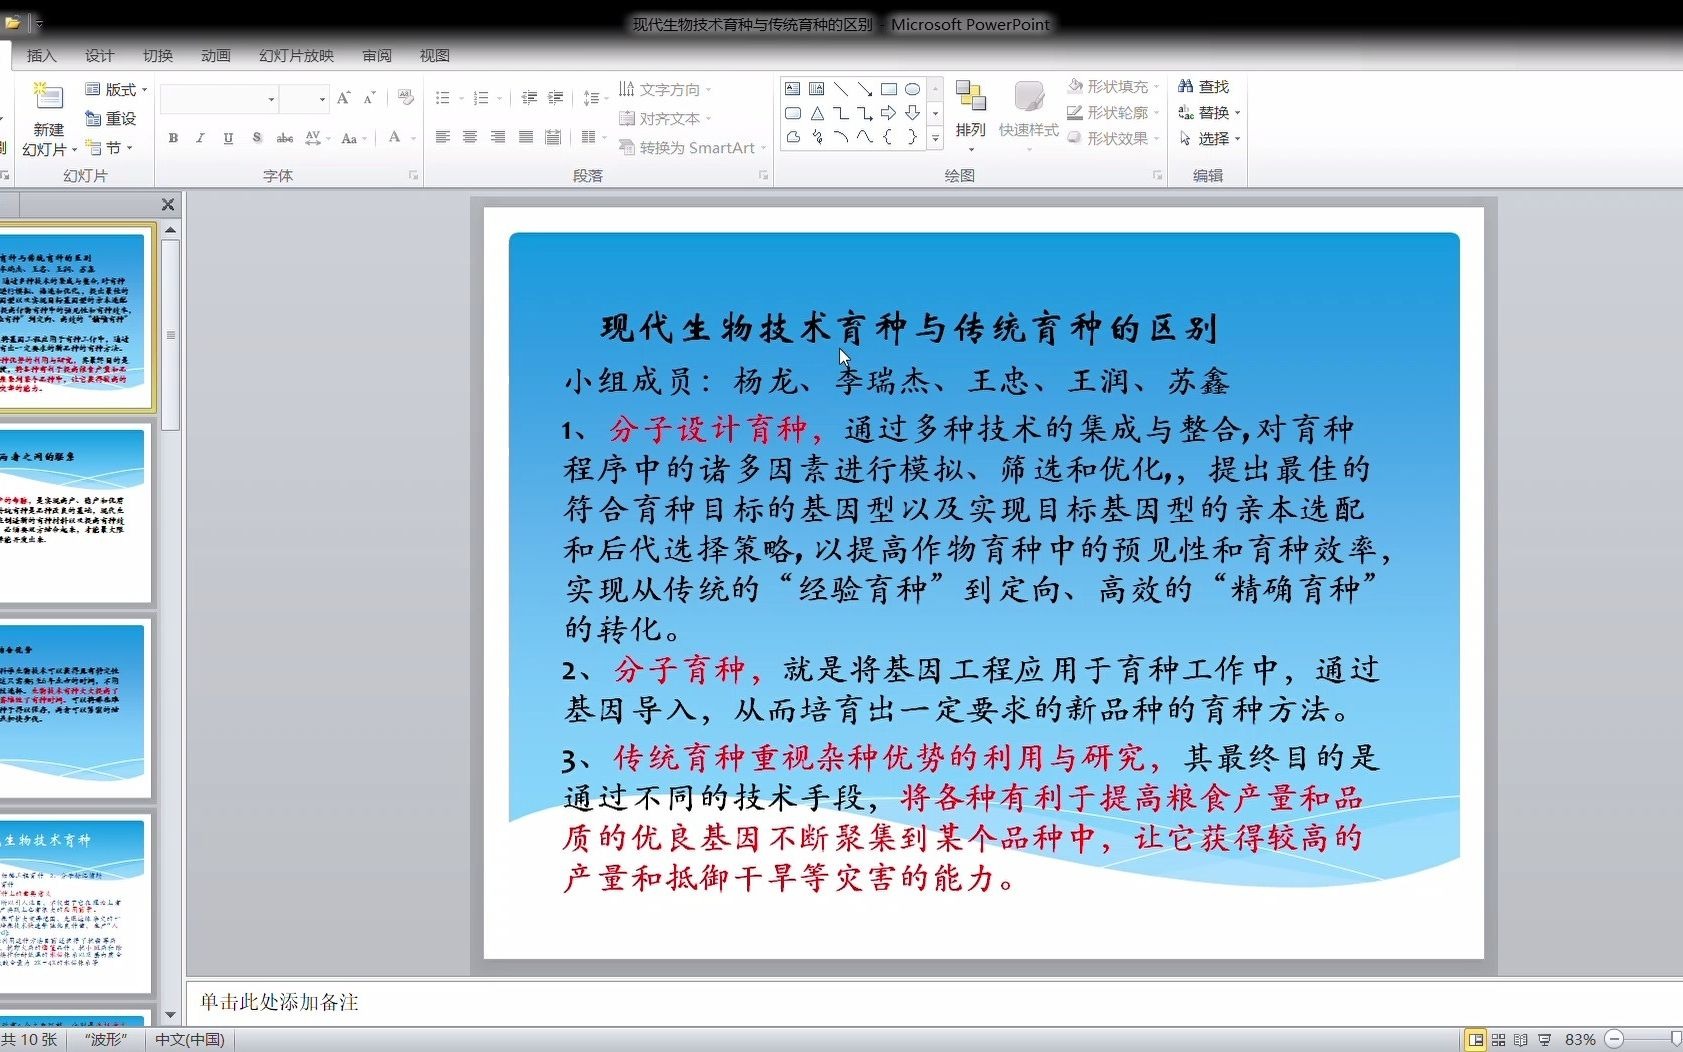Expand the shapes gallery with its arrow
Screen dimensions: 1683x1052
(935, 139)
